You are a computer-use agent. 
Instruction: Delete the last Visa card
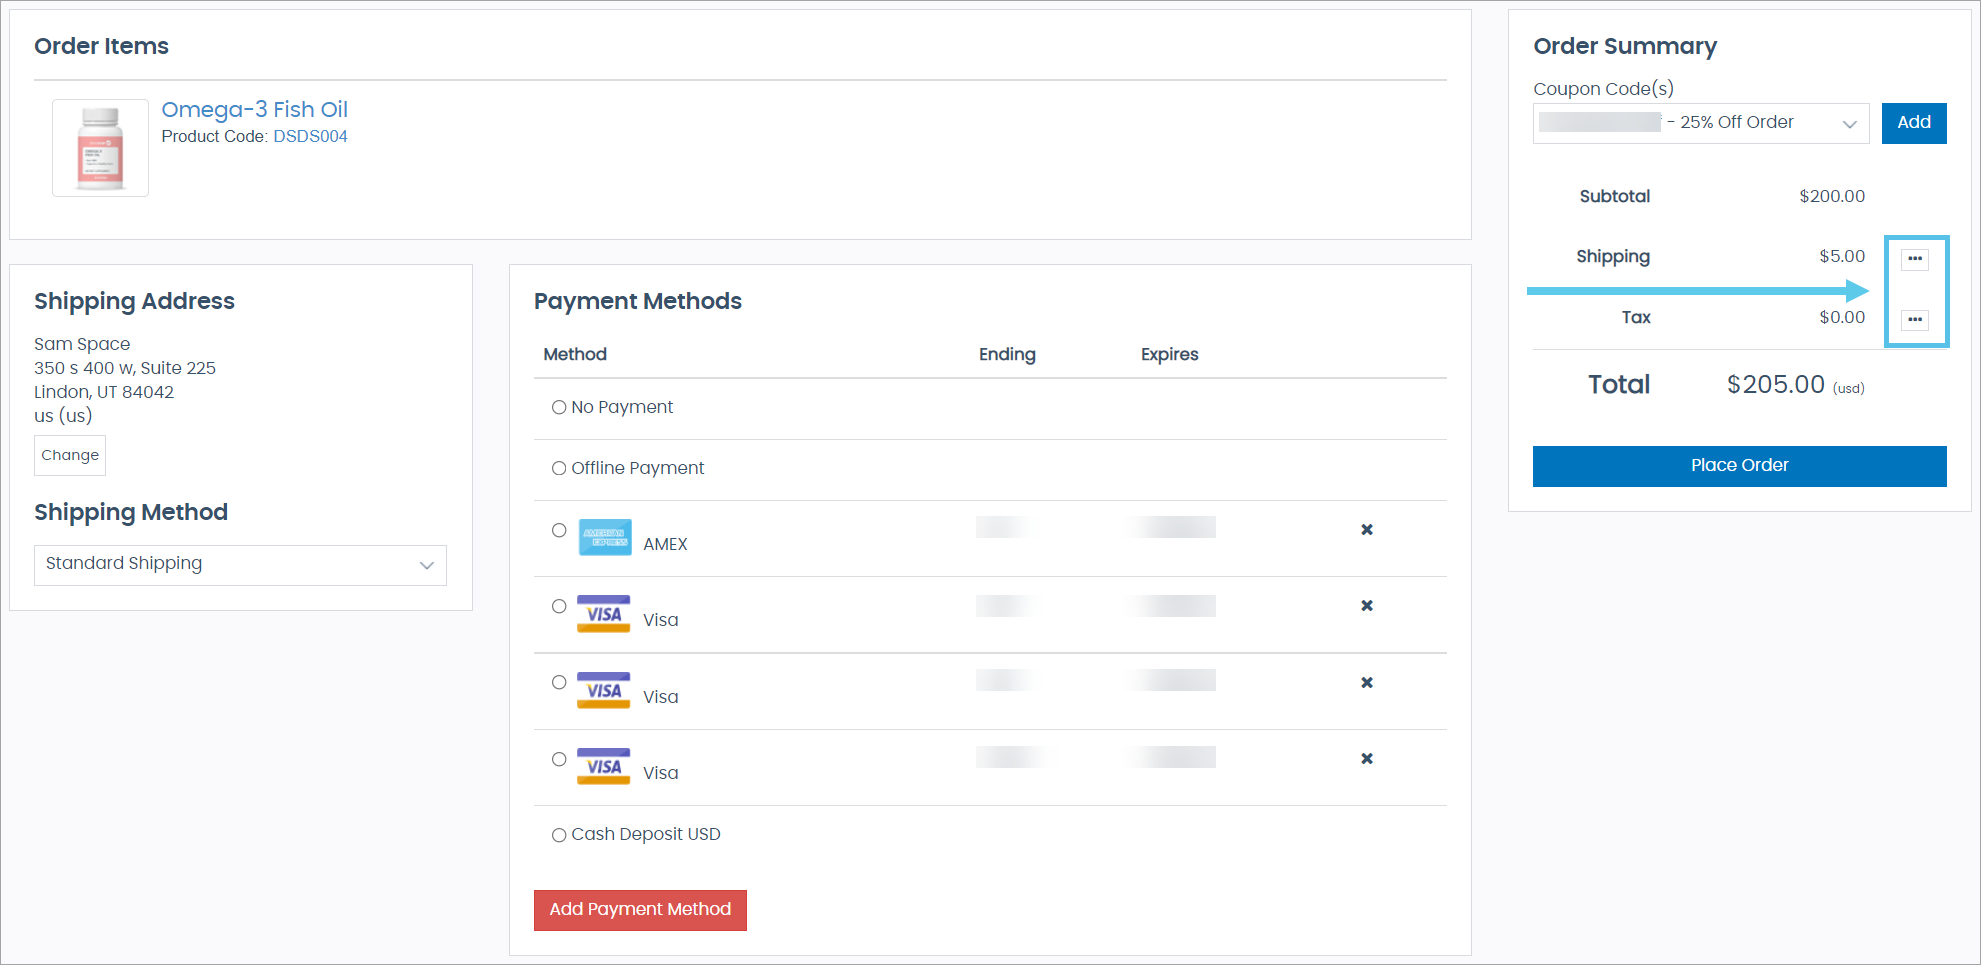1366,759
